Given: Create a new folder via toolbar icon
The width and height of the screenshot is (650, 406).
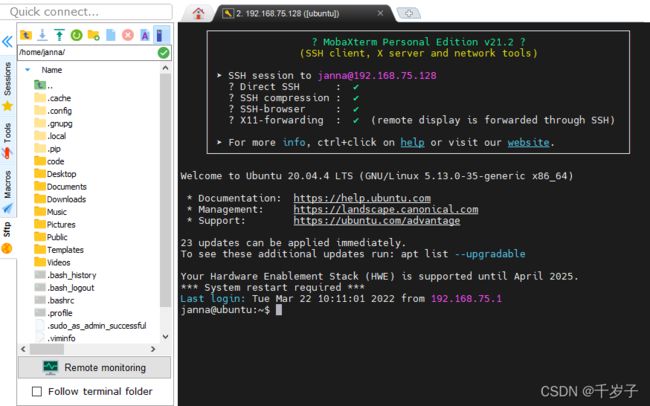Looking at the screenshot, I should click(x=94, y=35).
